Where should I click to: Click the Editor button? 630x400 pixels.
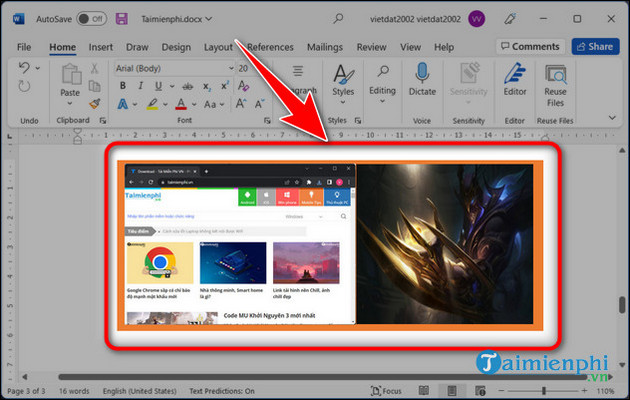pos(515,80)
